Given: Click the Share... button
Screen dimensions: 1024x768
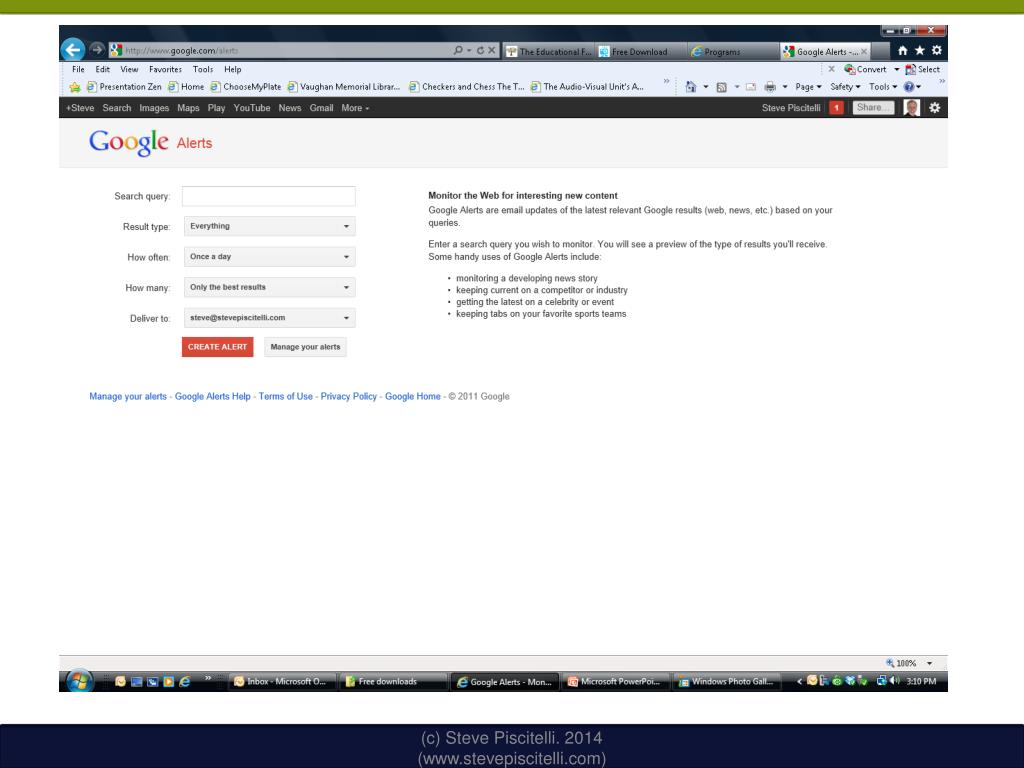Looking at the screenshot, I should point(873,108).
